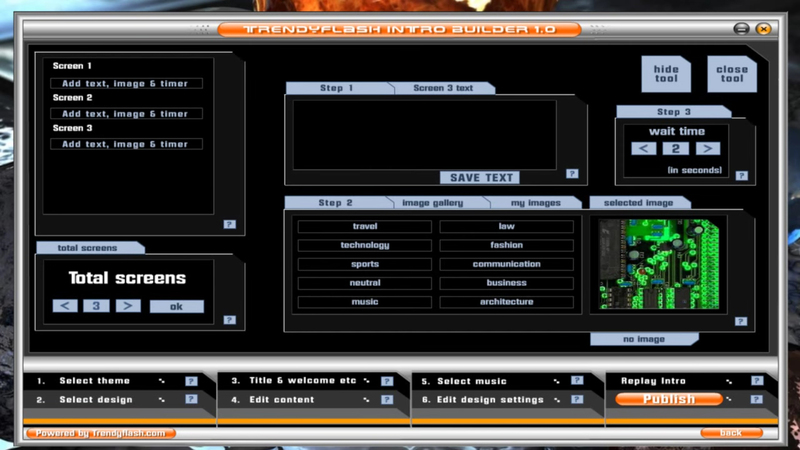
Task: Choose the music image category
Action: click(365, 302)
